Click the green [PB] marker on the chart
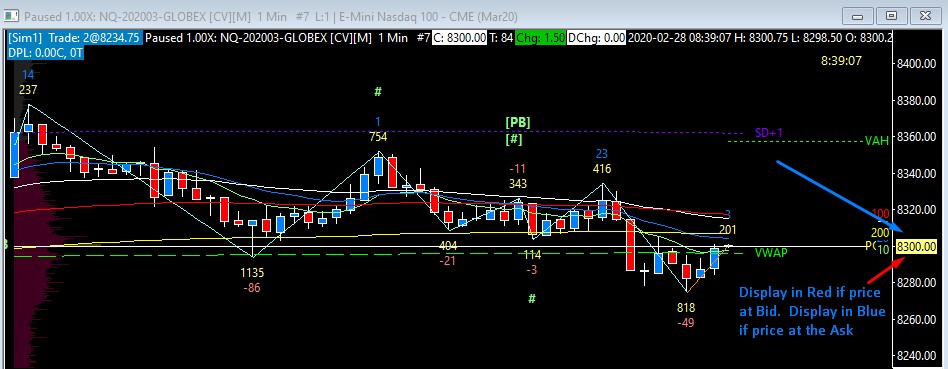Screen dimensions: 948x369 pyautogui.click(x=518, y=122)
